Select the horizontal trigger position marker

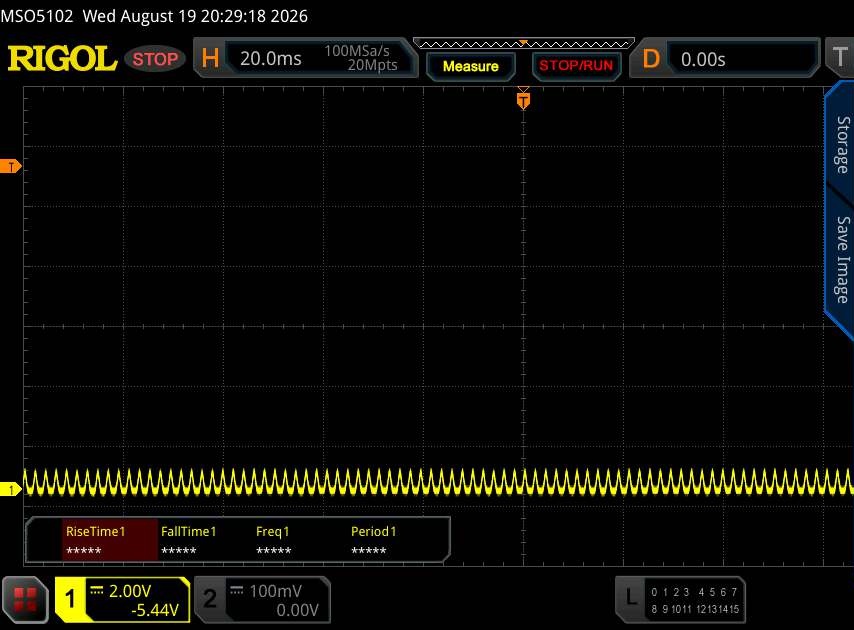tap(523, 100)
